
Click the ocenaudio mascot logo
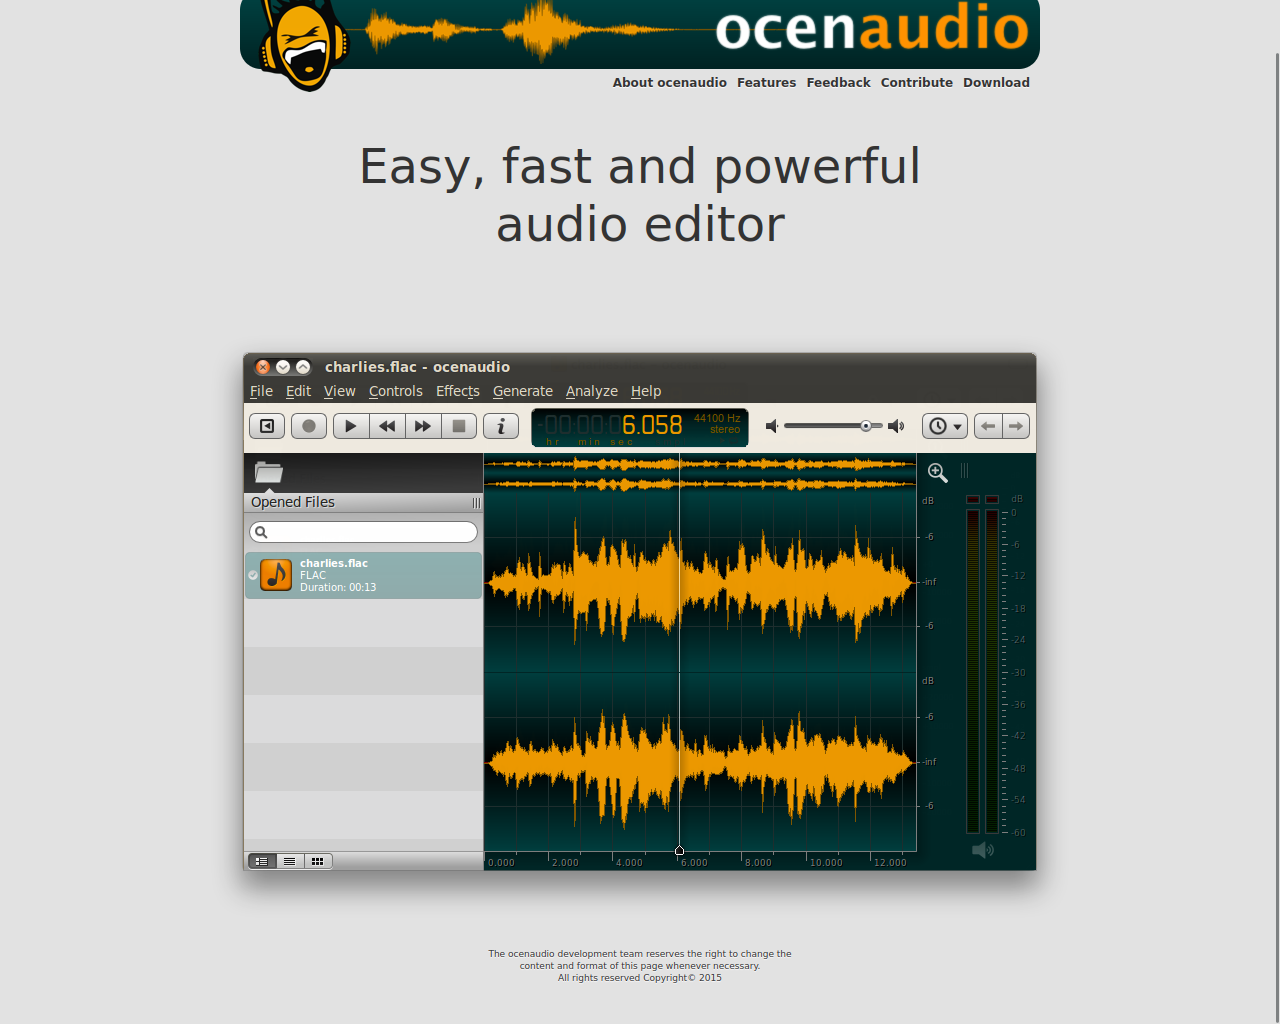point(304,45)
